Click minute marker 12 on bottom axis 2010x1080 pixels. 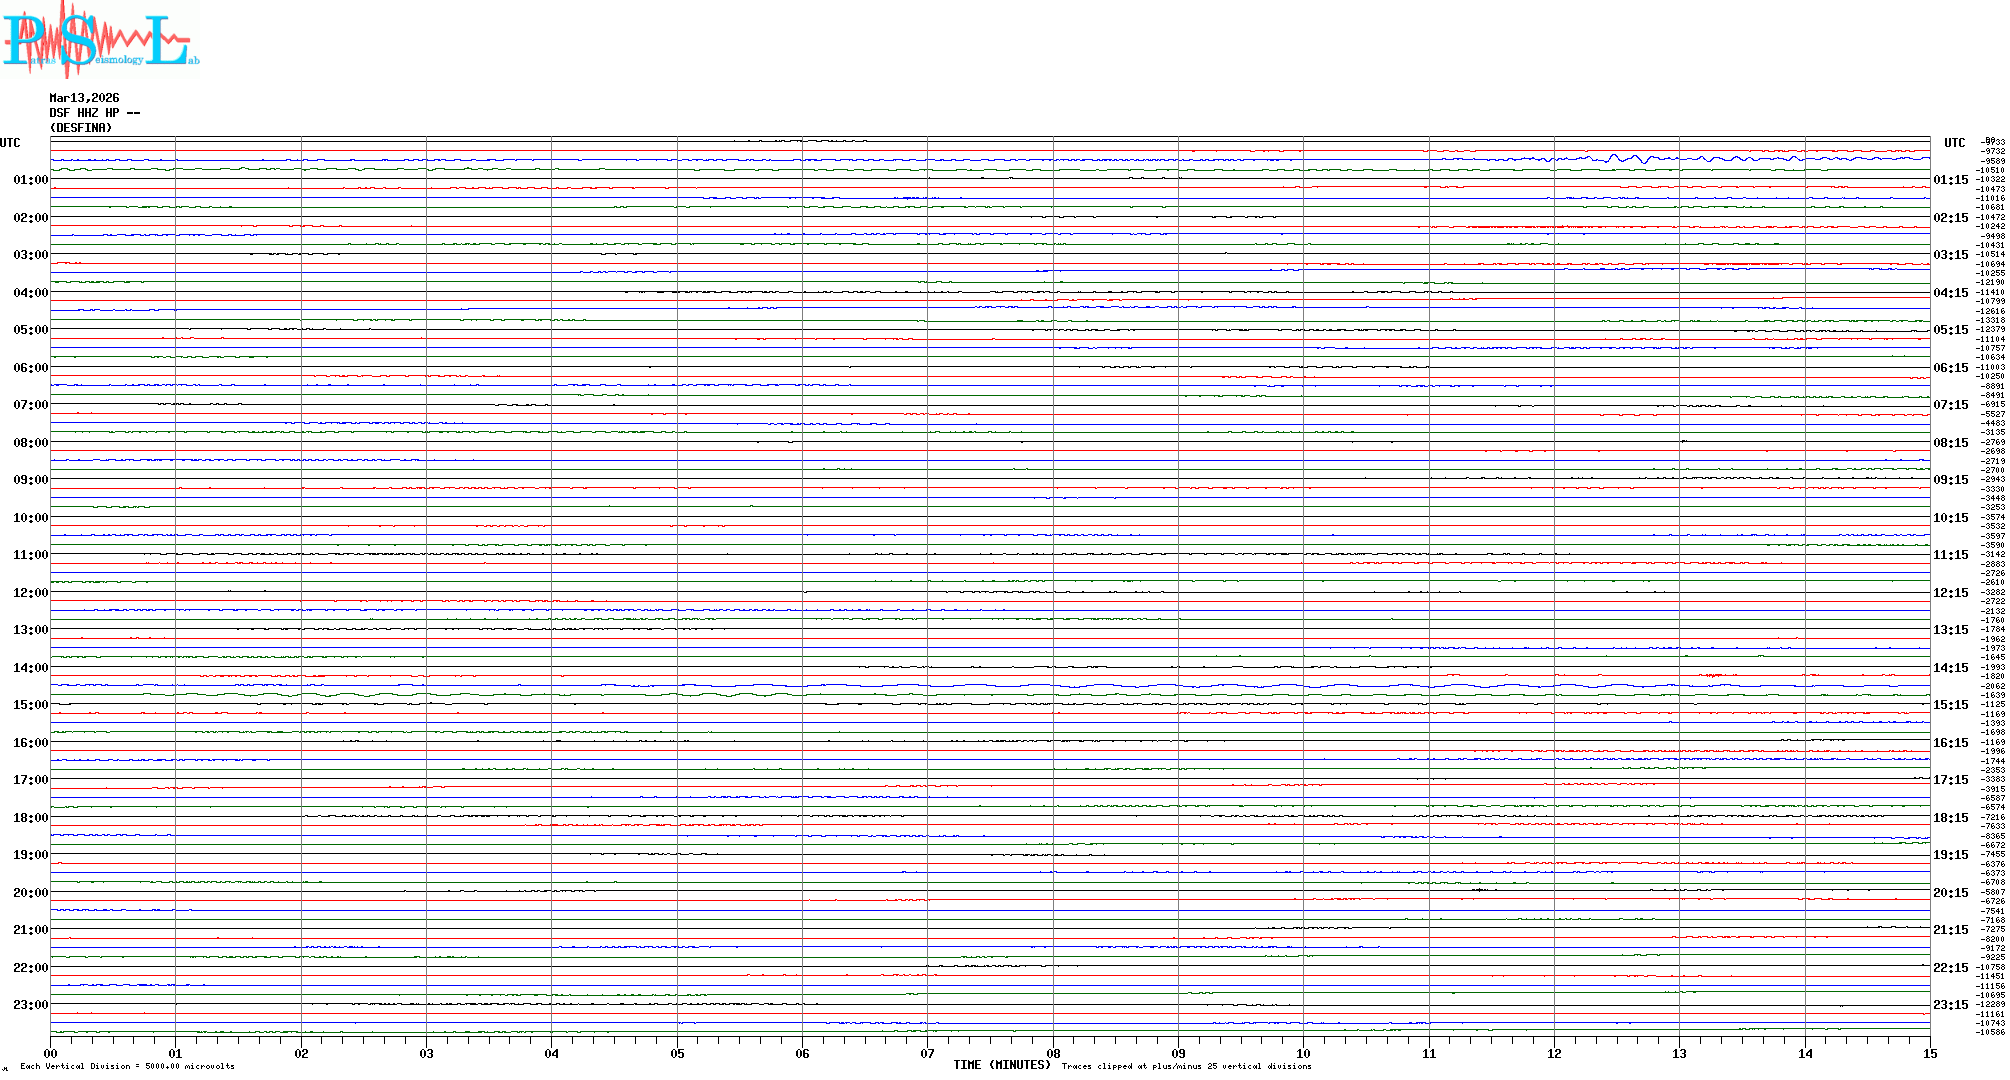tap(1554, 1054)
